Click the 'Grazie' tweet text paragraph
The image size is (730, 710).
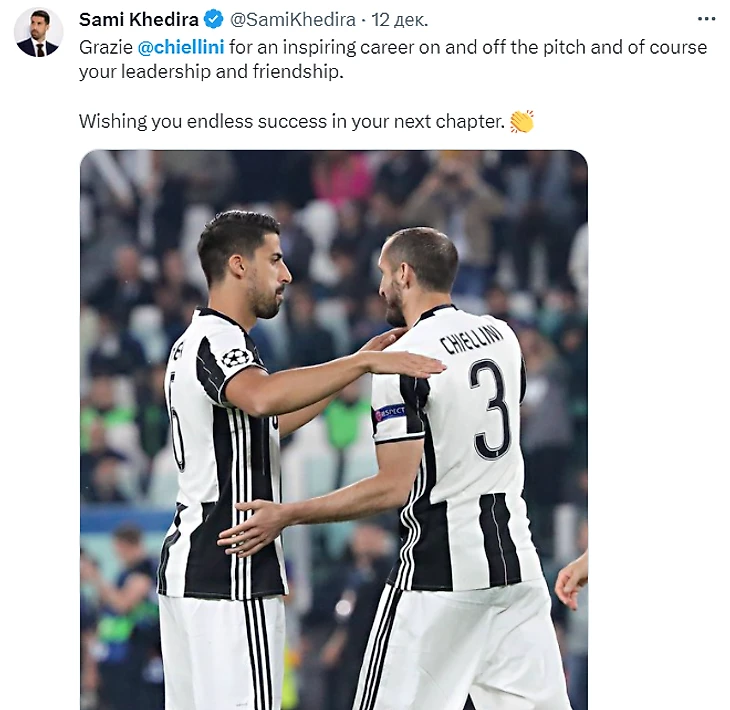tap(393, 60)
